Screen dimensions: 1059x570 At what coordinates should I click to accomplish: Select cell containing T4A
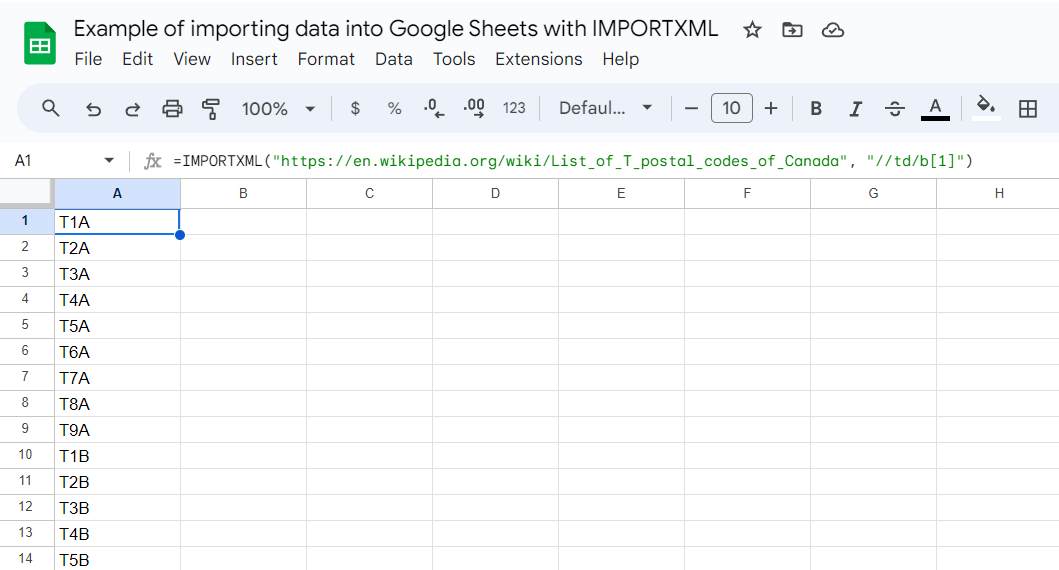118,300
